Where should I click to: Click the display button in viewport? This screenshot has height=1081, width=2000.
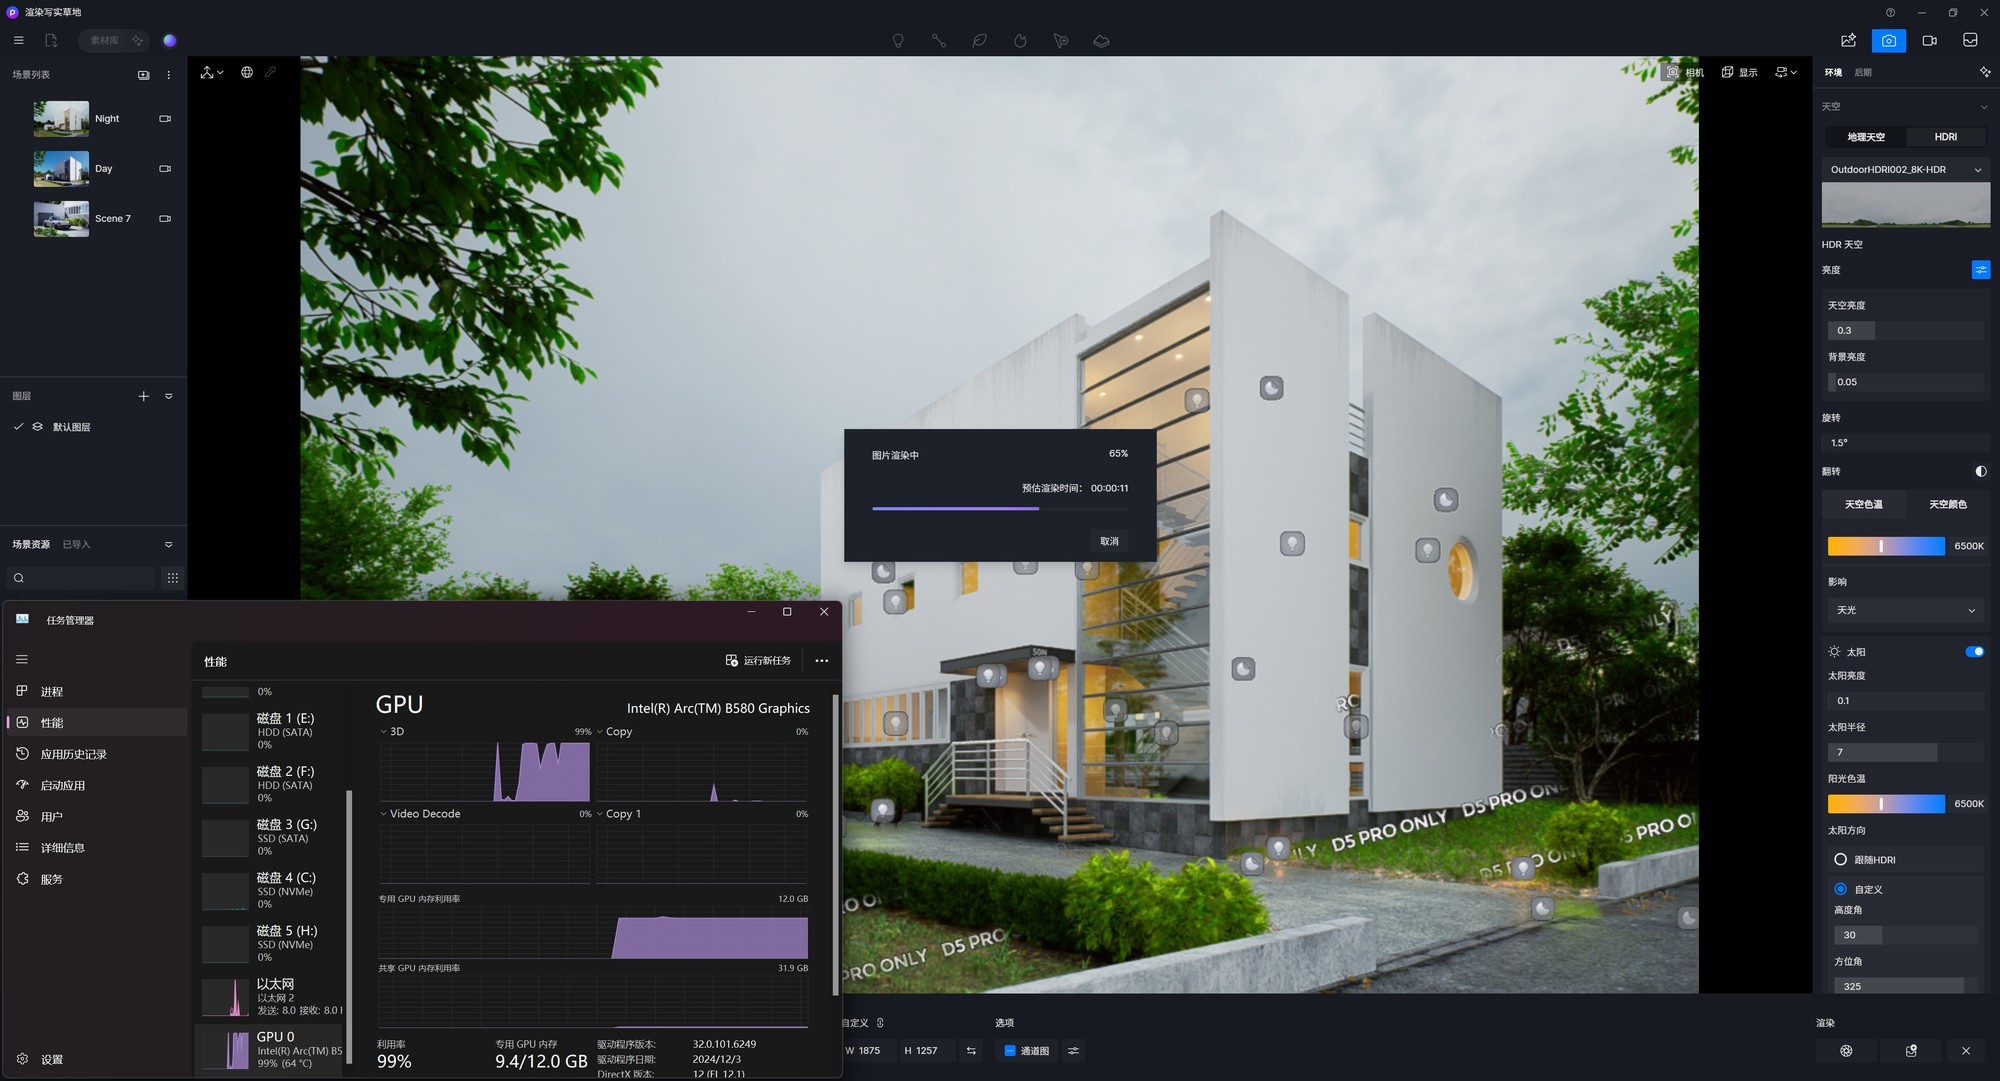point(1739,72)
